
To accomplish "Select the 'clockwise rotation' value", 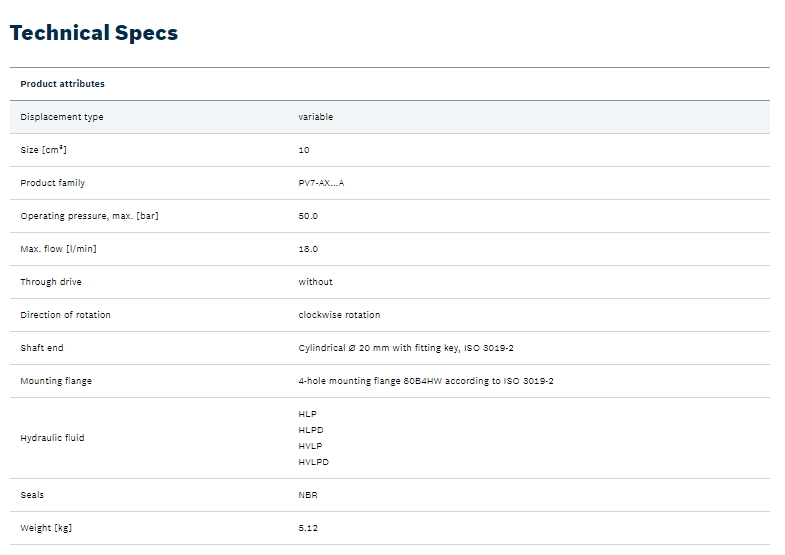I will tap(339, 315).
